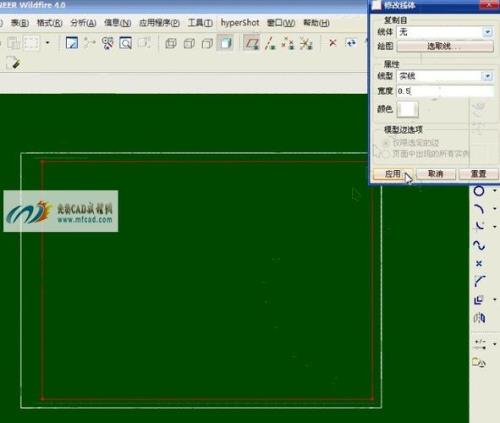The height and width of the screenshot is (423, 500).
Task: Open the 窗口(W) window menu
Action: pos(281,23)
